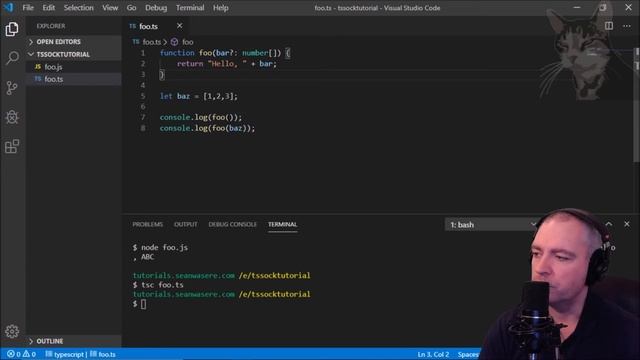
Task: Click the VS Code logo icon
Action: (8, 7)
